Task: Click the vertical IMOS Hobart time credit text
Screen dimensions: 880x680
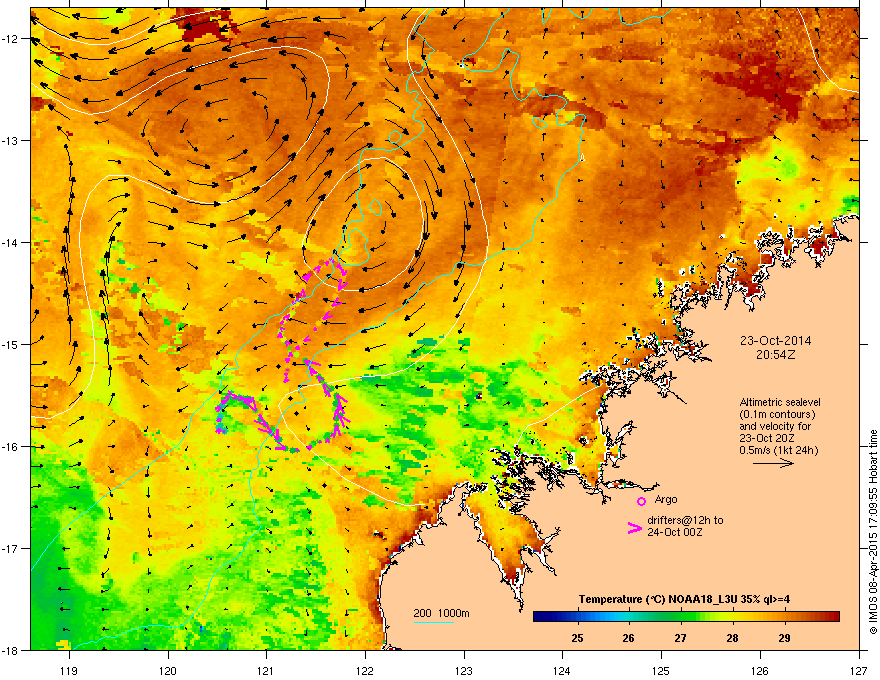Action: coord(873,532)
